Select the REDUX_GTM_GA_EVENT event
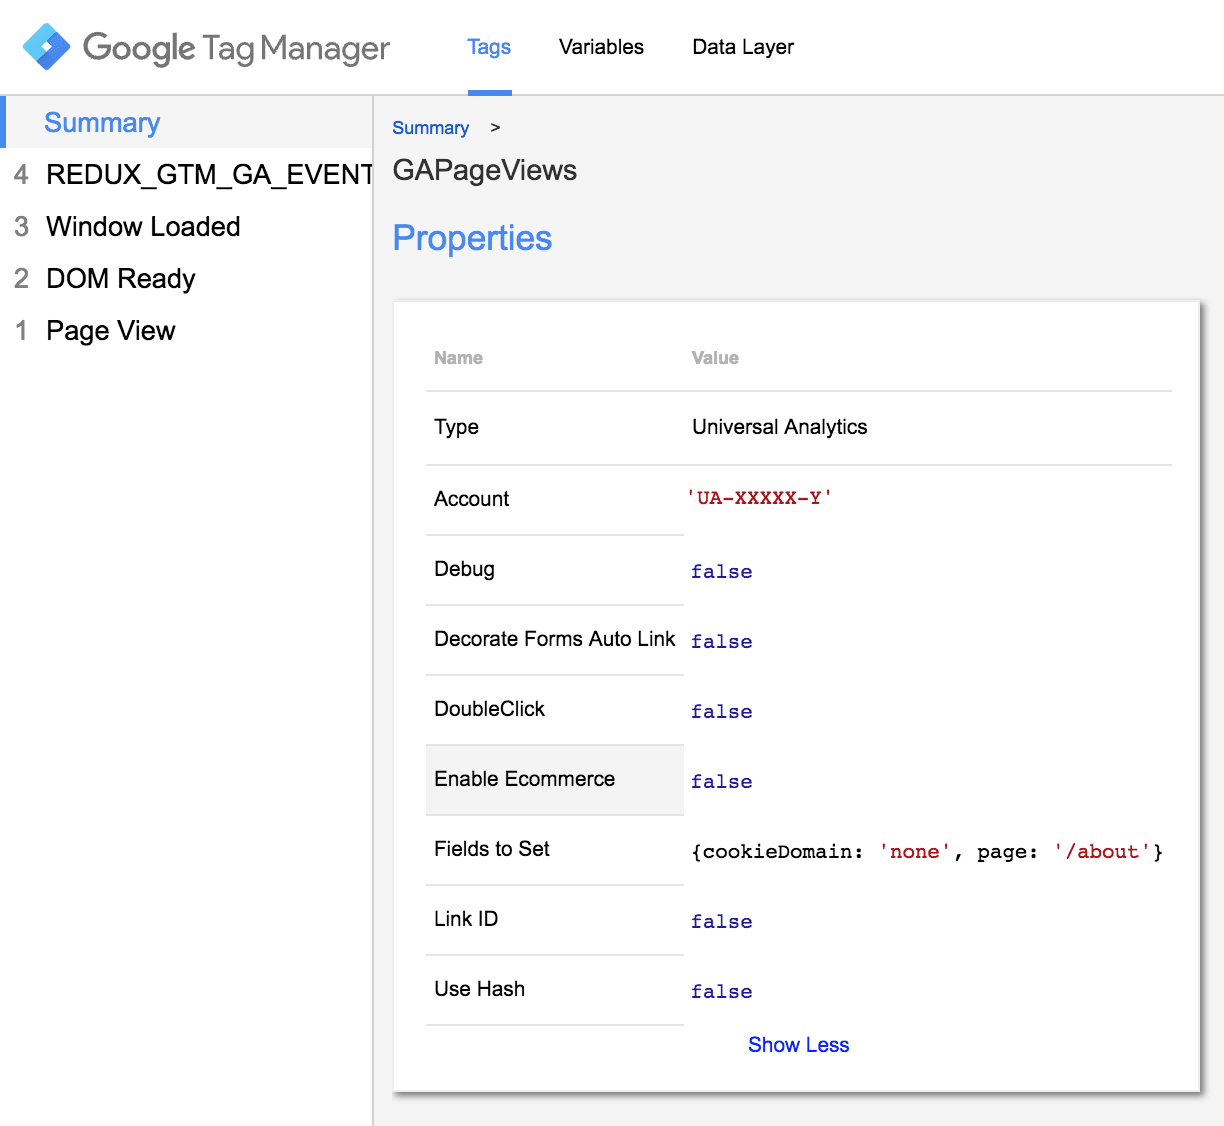The width and height of the screenshot is (1224, 1126). [209, 174]
